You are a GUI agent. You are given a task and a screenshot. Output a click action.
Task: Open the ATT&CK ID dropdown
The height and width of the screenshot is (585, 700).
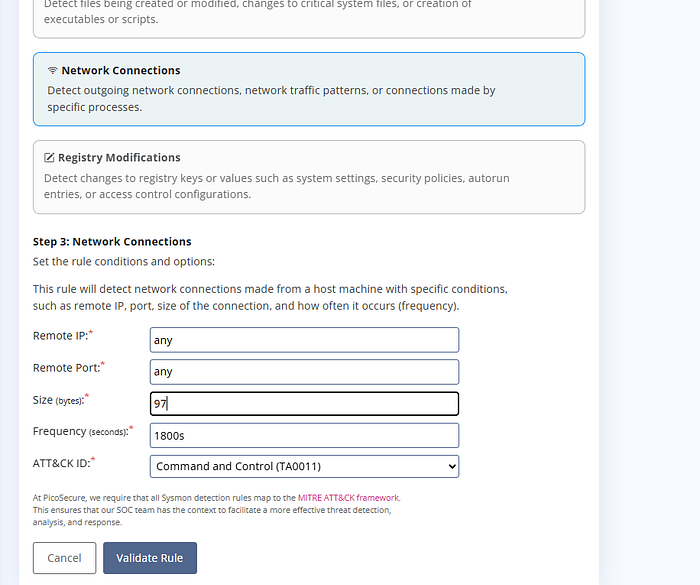pos(304,466)
